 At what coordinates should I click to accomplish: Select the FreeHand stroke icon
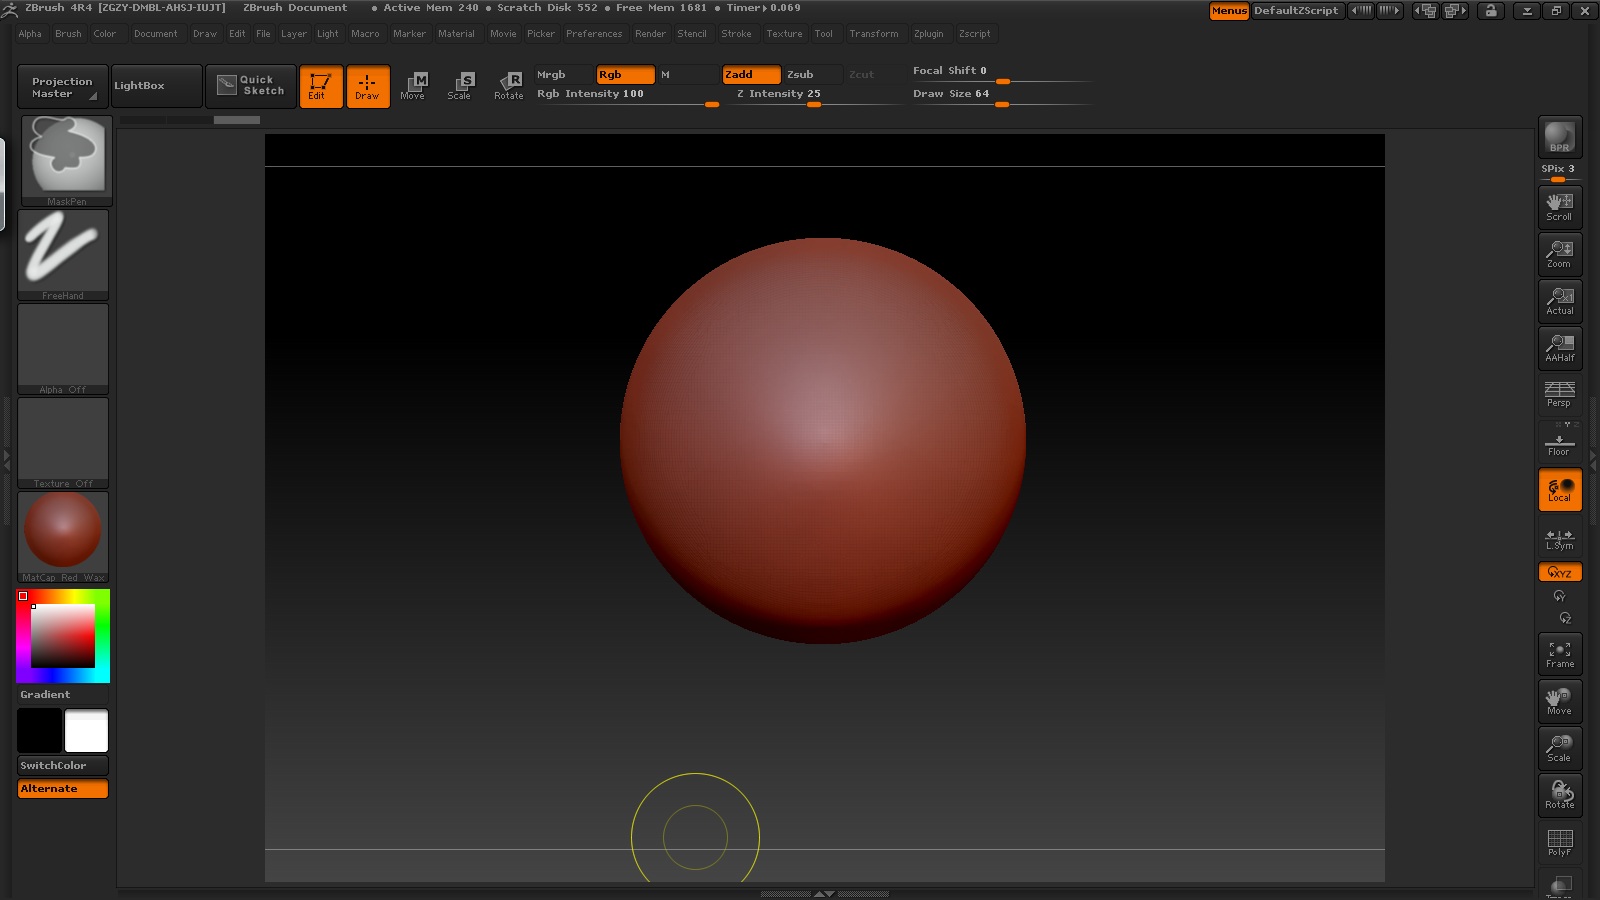(63, 254)
